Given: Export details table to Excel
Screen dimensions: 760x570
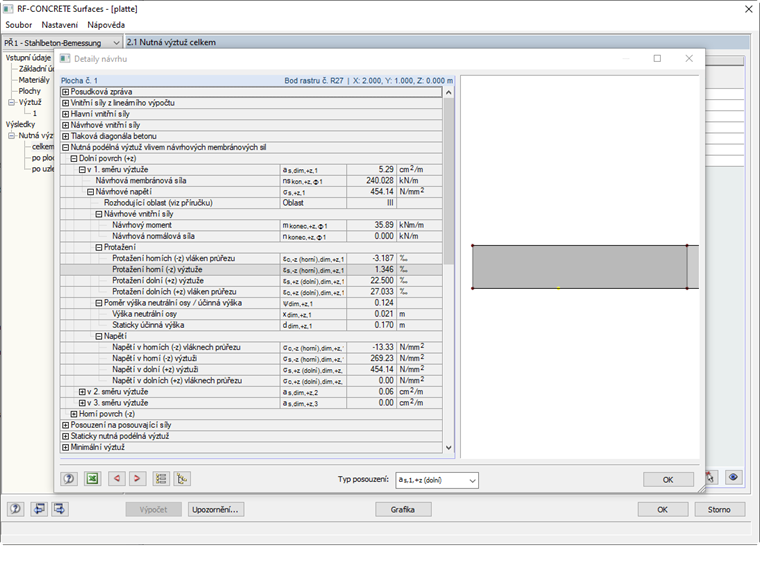Looking at the screenshot, I should click(92, 479).
